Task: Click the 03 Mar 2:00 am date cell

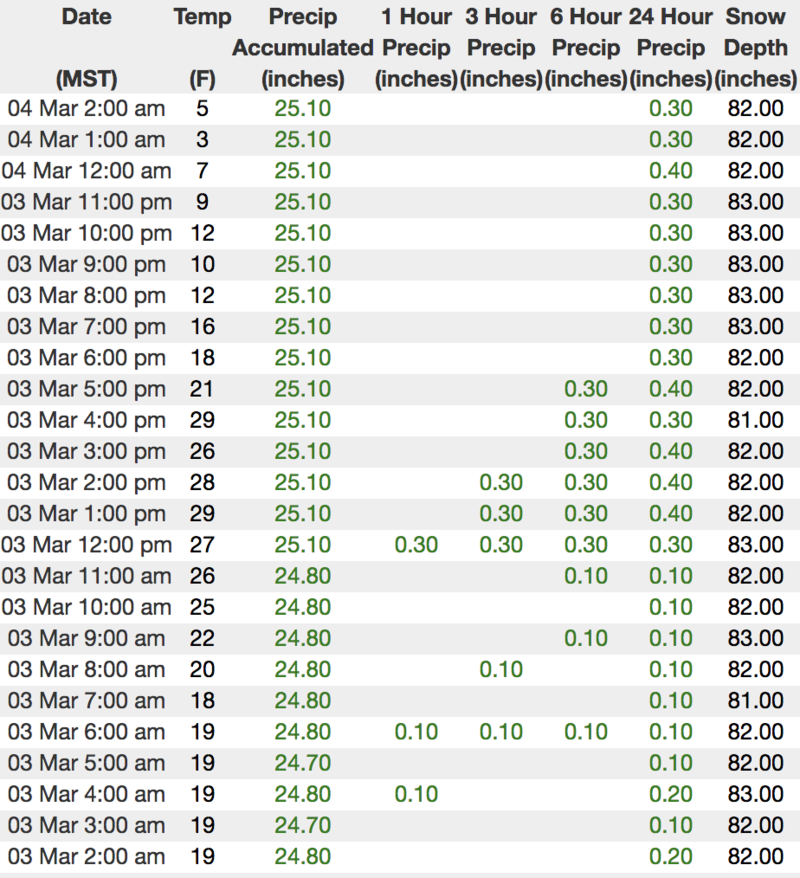Action: 86,857
